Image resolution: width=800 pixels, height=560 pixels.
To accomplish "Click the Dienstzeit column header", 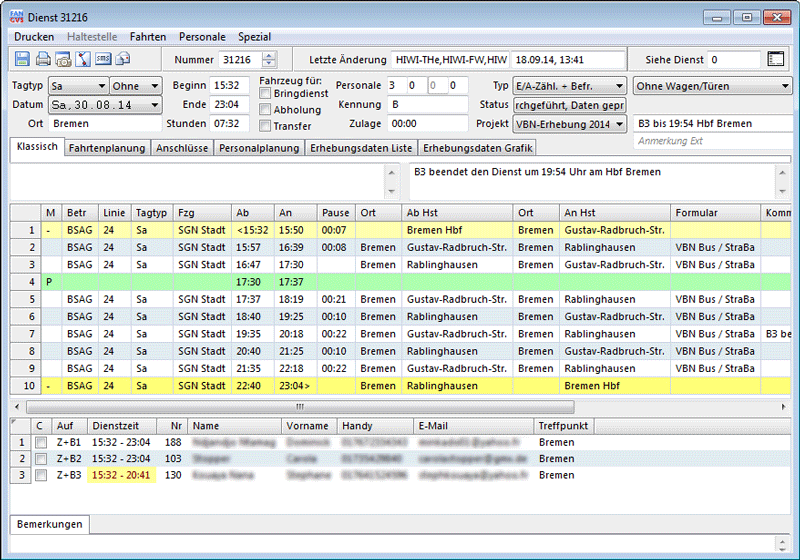I will 121,426.
